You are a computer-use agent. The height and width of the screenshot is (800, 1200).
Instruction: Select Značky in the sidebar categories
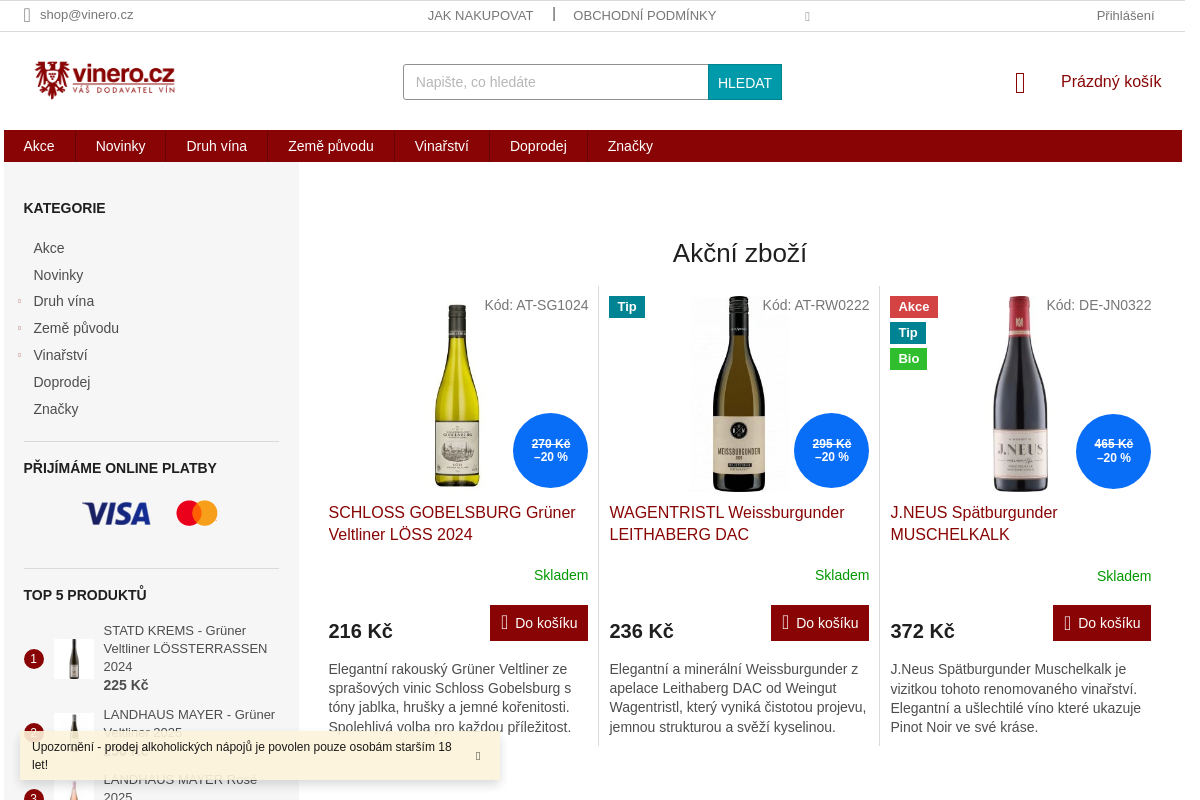click(56, 409)
